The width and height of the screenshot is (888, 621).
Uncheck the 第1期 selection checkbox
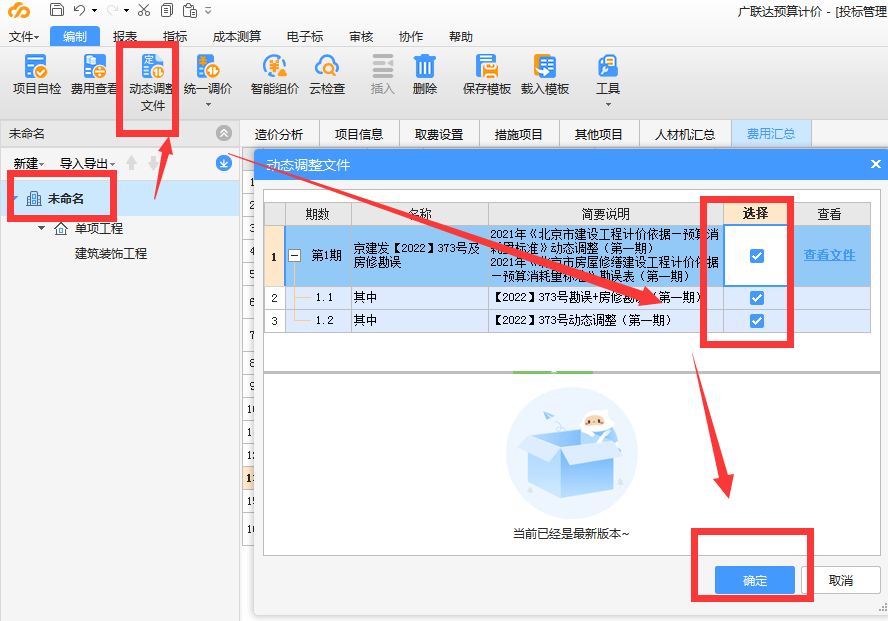pyautogui.click(x=755, y=255)
